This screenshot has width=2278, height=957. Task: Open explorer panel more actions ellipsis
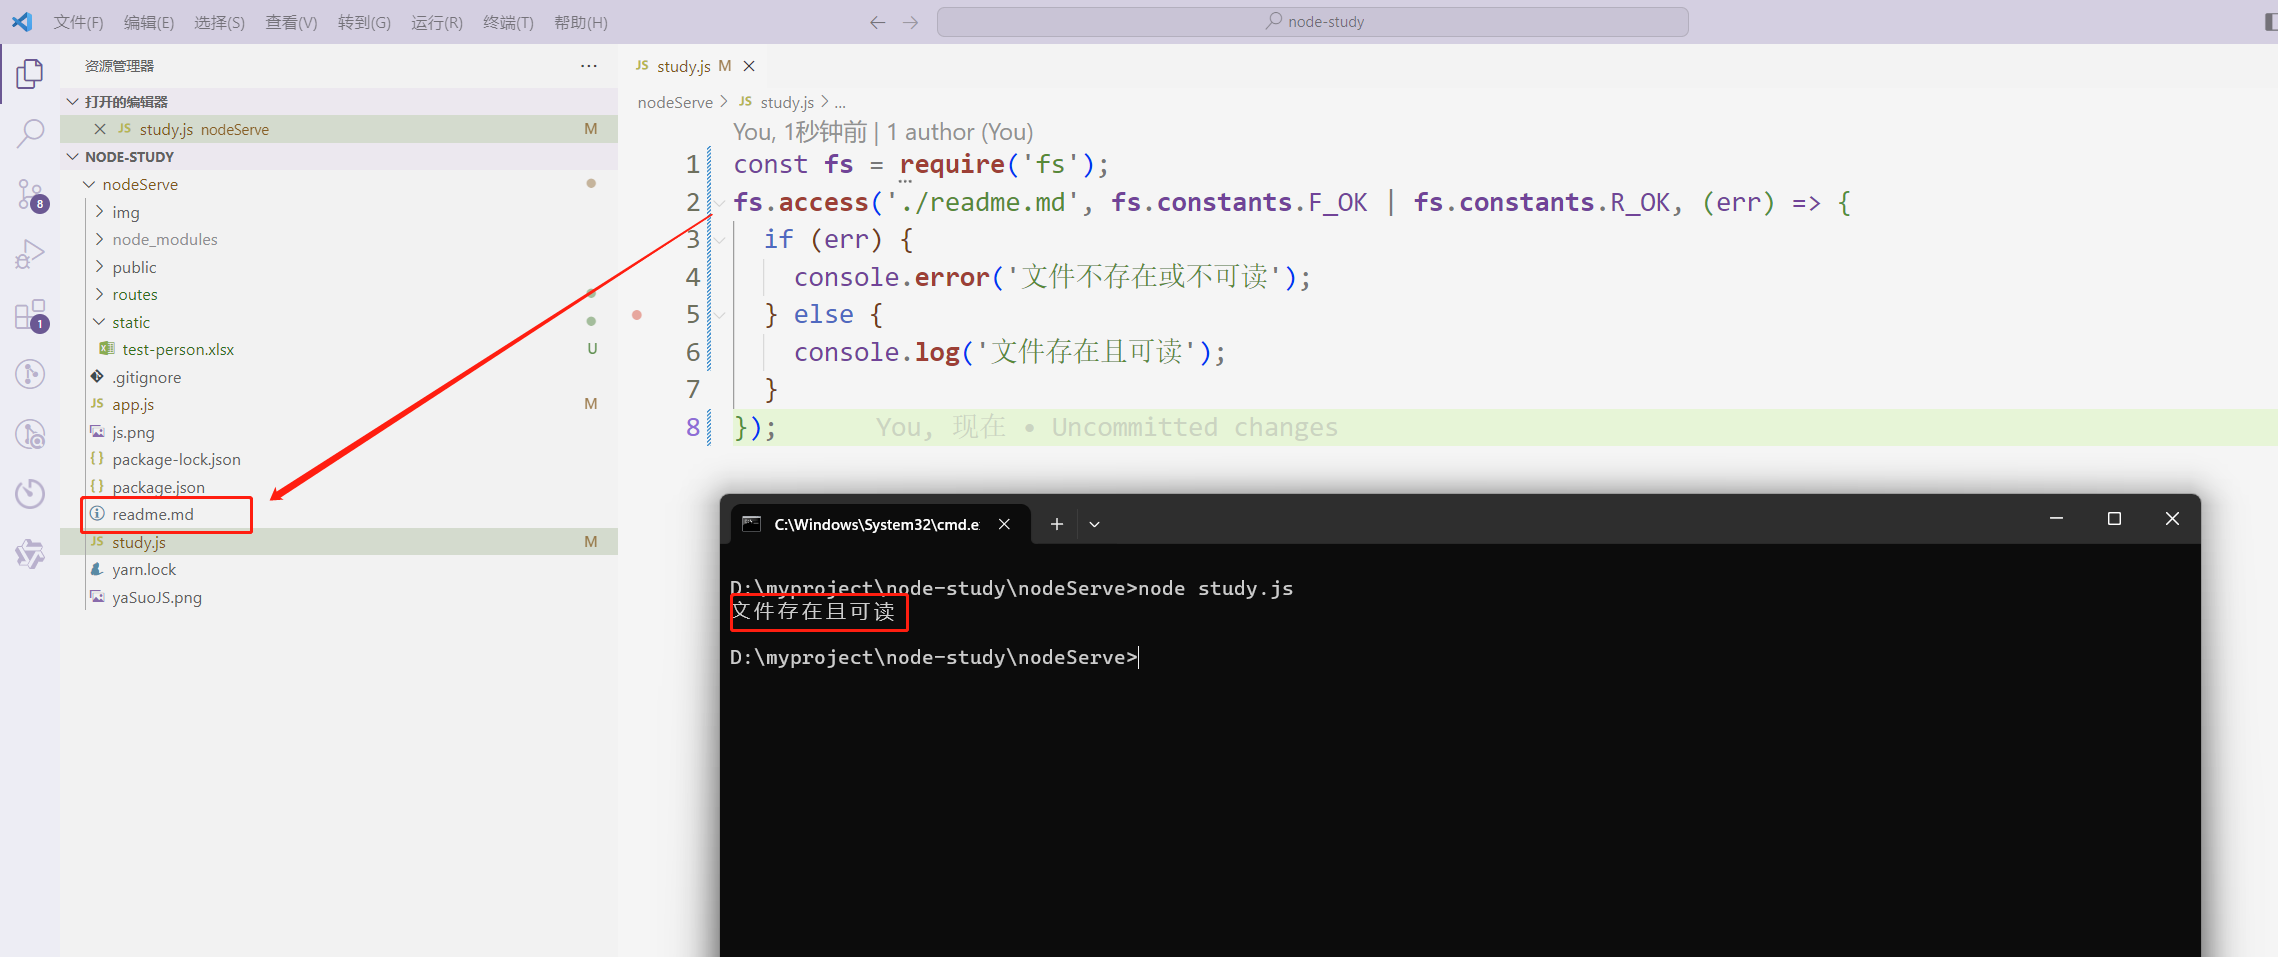pyautogui.click(x=588, y=66)
